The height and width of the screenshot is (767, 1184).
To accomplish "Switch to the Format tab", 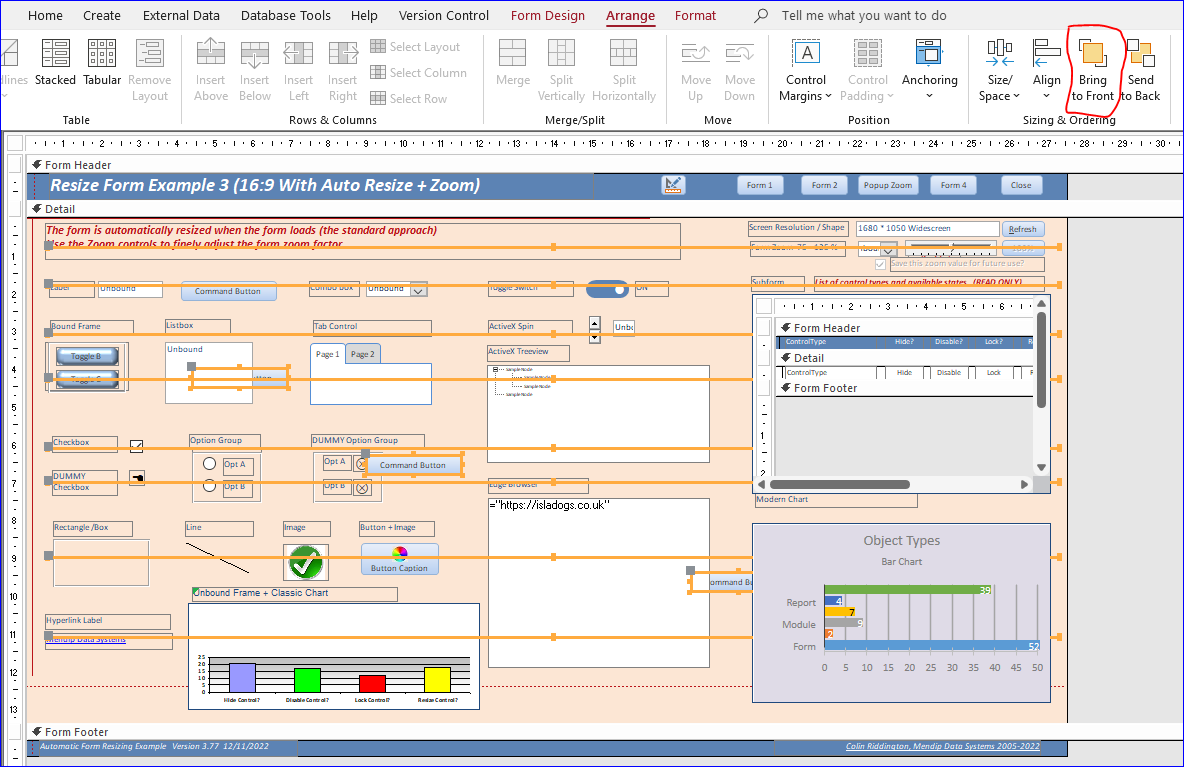I will (x=695, y=15).
